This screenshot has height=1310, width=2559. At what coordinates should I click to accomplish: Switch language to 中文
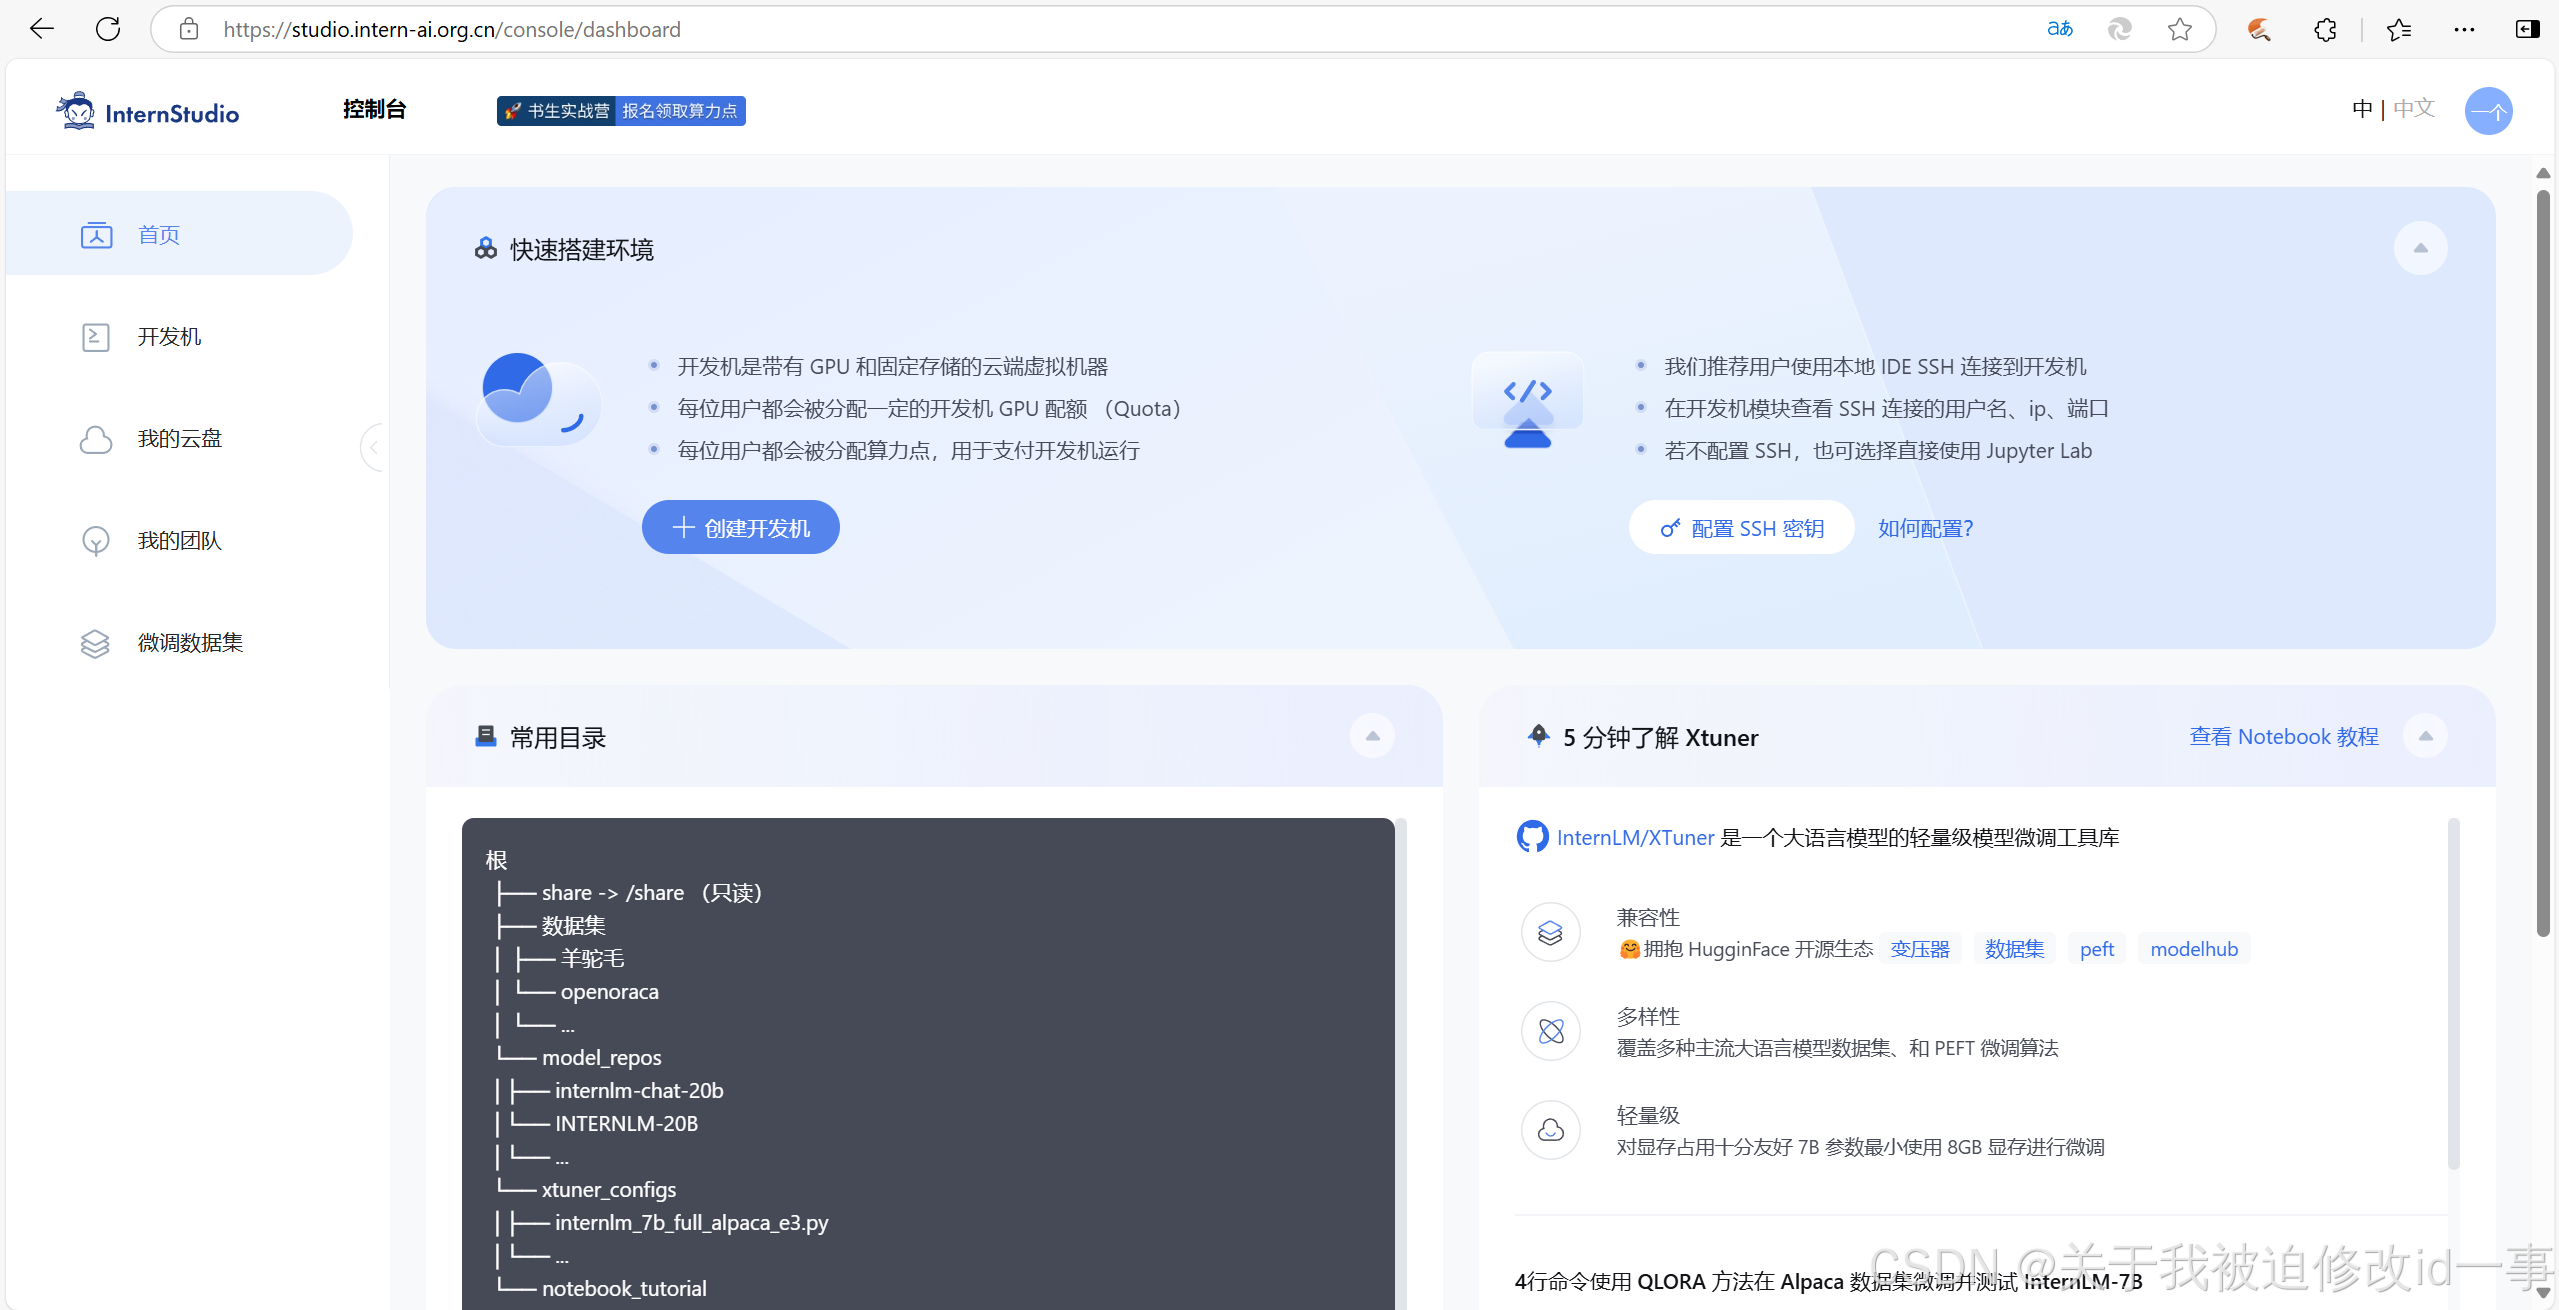point(2414,108)
